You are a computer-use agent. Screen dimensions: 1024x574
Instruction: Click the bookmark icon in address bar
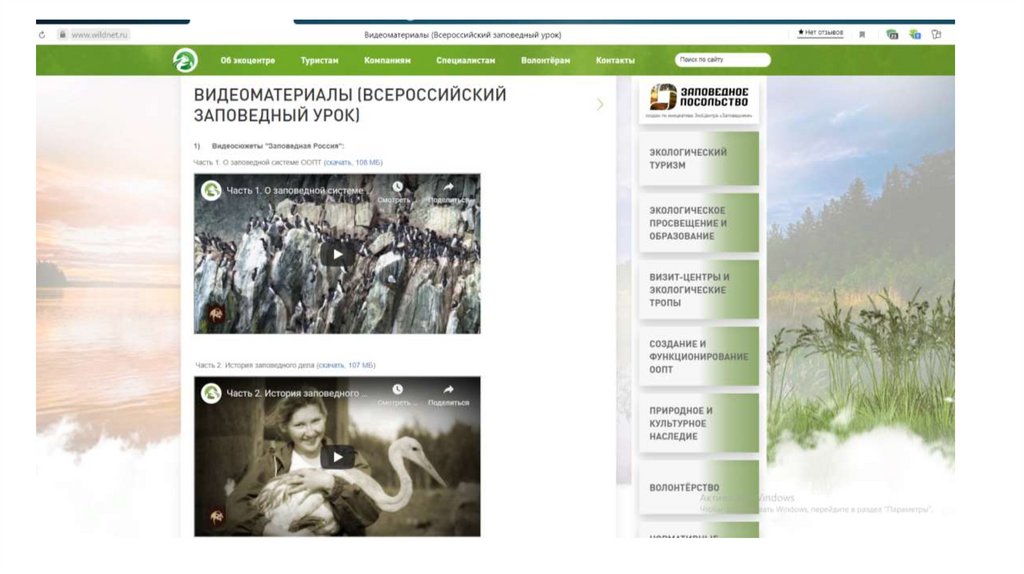click(x=862, y=35)
